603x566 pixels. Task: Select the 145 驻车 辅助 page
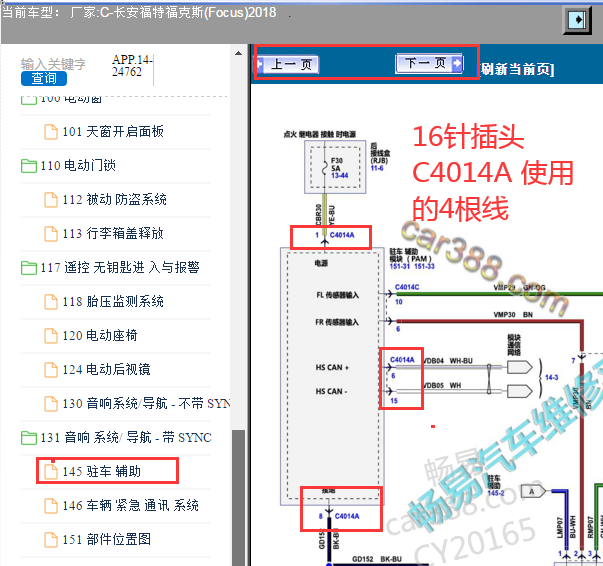click(102, 471)
